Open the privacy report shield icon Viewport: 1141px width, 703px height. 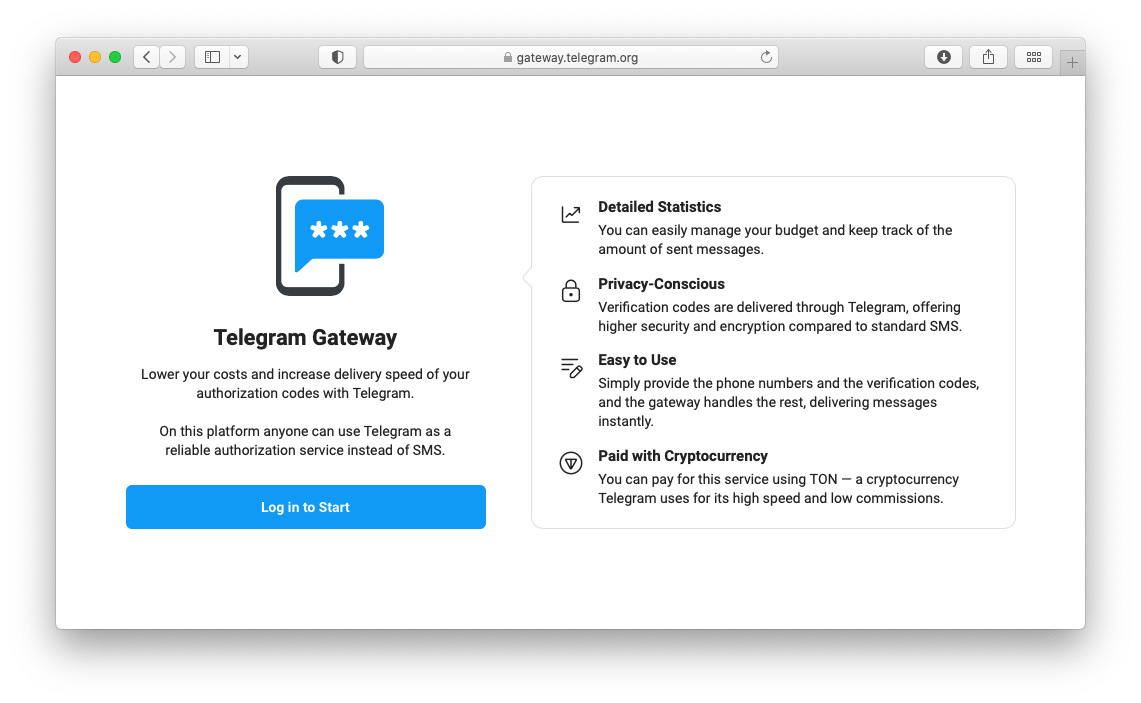coord(338,57)
